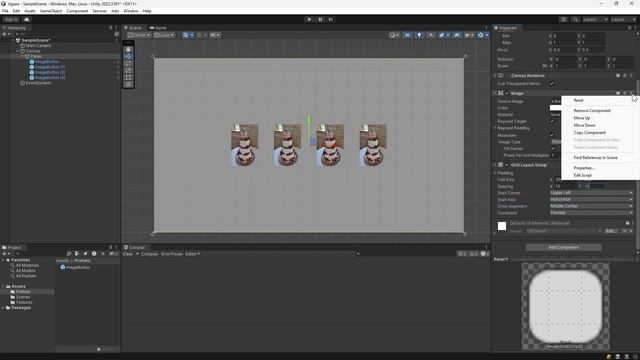Open the Canvas Renderer help icon

618,76
